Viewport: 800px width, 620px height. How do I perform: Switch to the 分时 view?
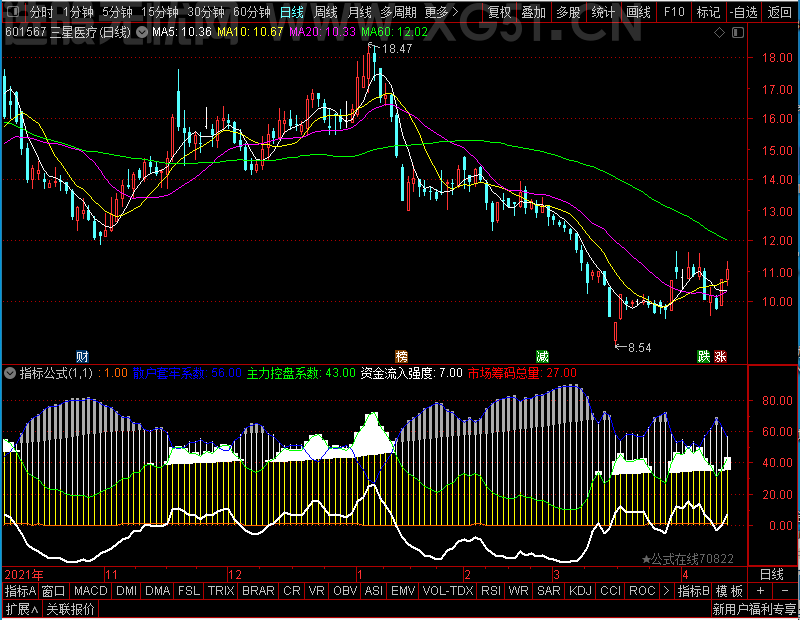(x=41, y=12)
